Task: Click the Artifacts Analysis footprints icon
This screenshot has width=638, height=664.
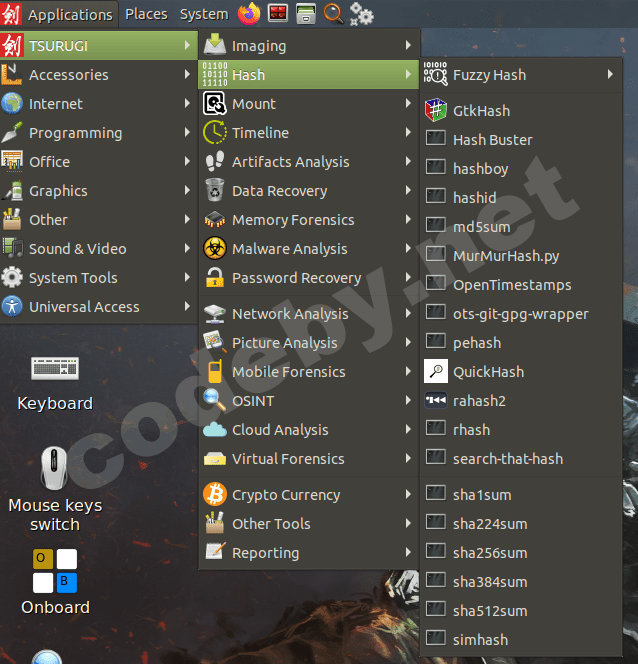Action: [x=215, y=161]
